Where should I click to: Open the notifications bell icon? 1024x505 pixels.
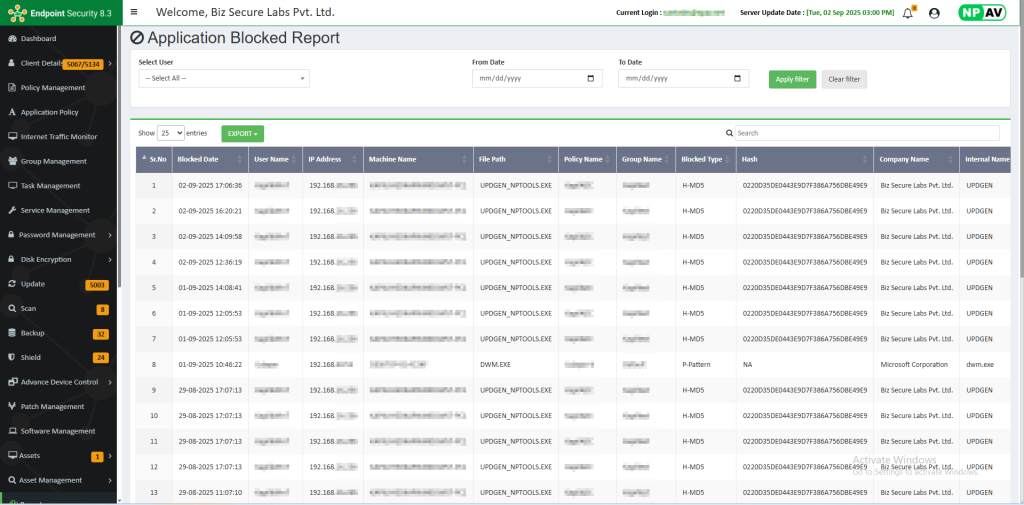pos(908,13)
